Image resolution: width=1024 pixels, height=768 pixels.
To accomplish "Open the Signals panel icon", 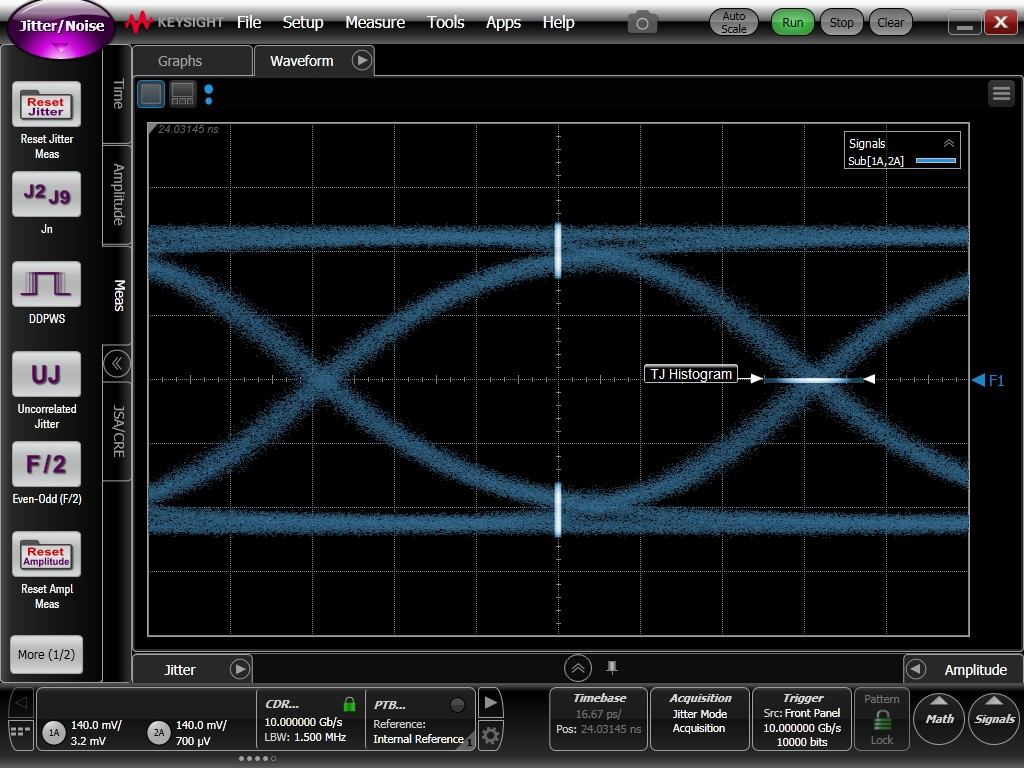I will click(x=993, y=718).
